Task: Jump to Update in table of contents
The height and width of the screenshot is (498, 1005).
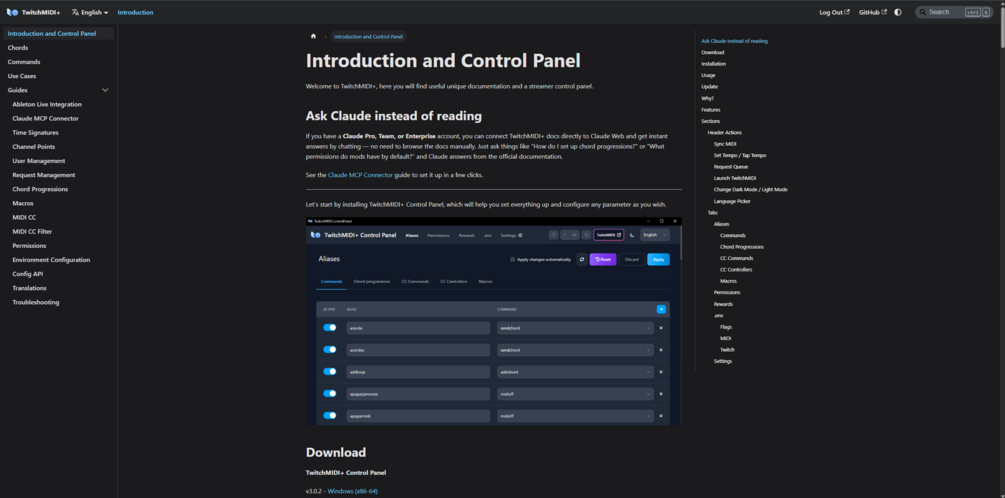Action: click(710, 87)
